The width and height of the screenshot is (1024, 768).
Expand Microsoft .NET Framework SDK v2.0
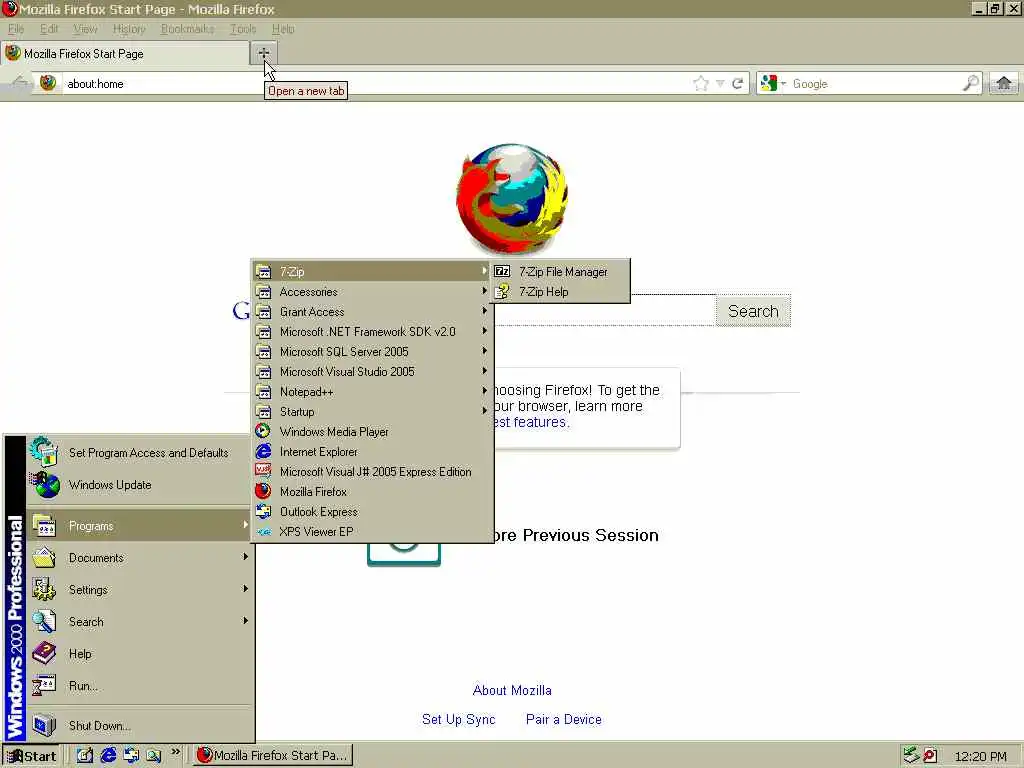[372, 332]
